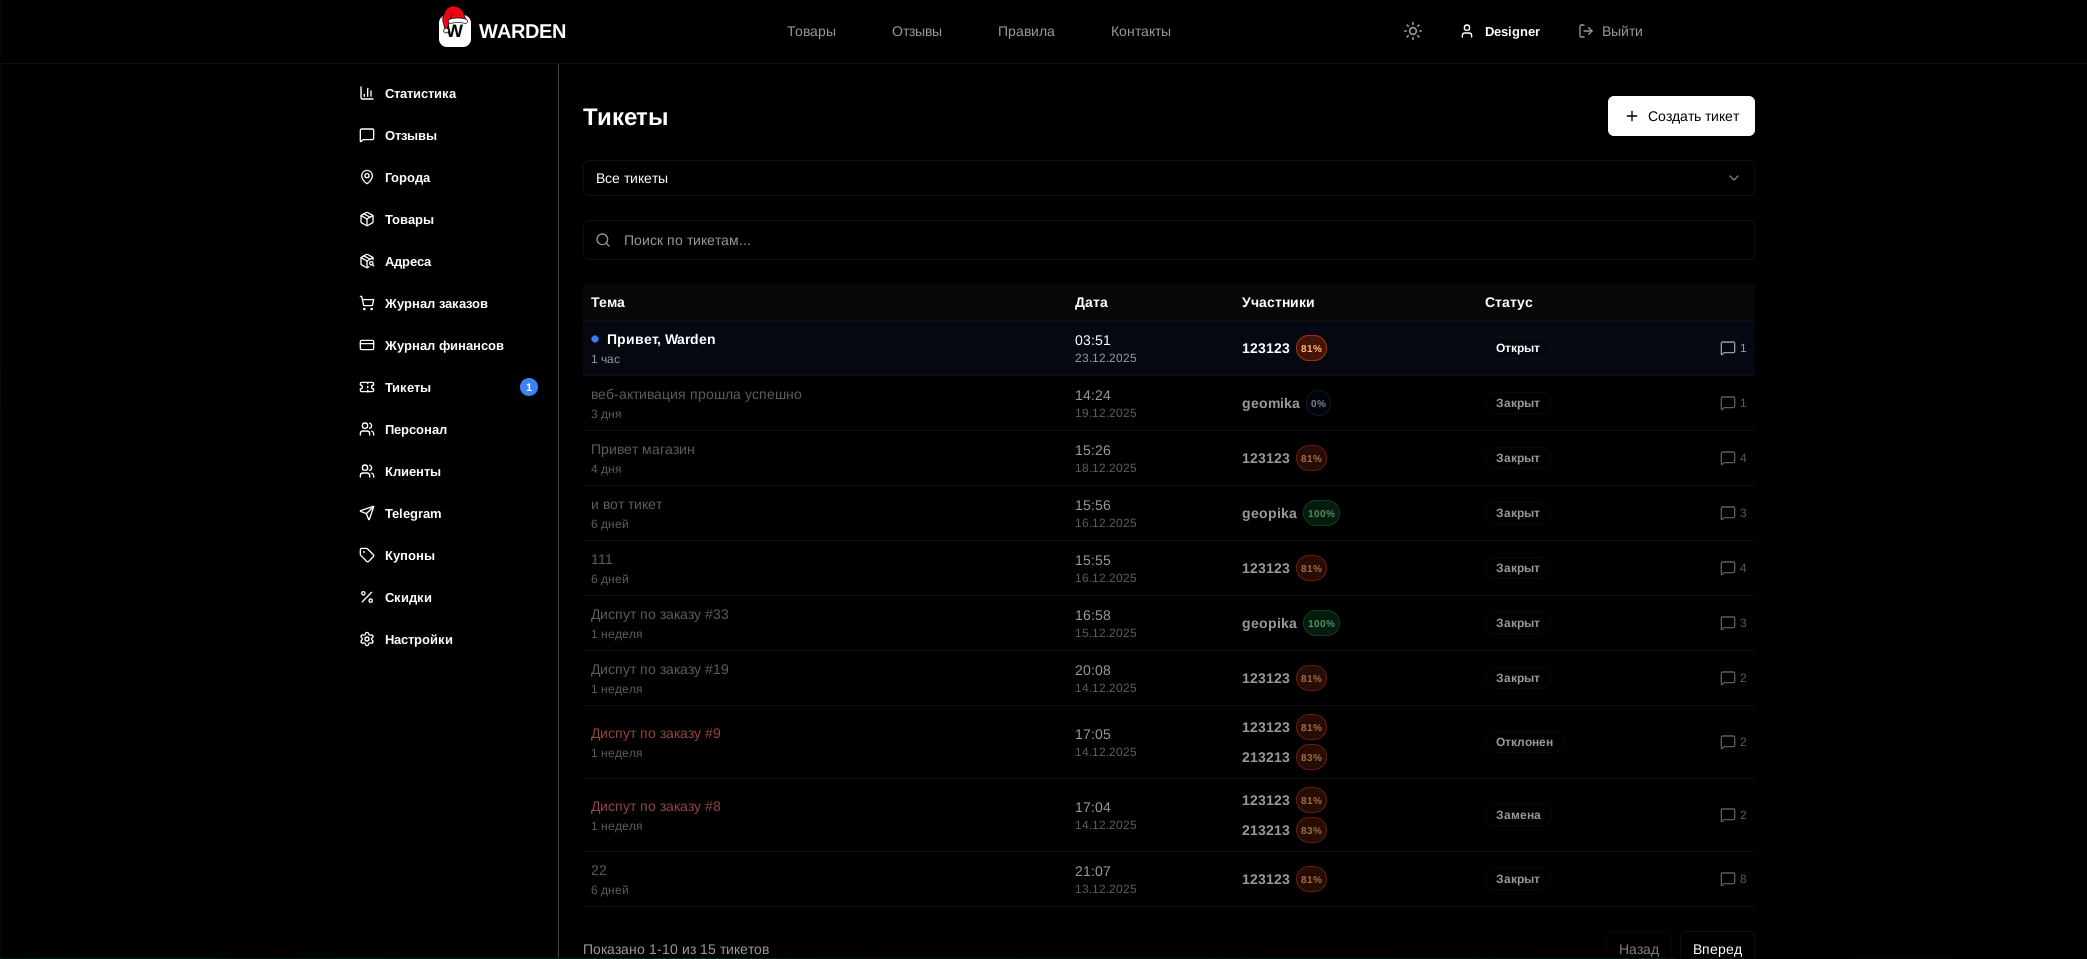The width and height of the screenshot is (2087, 959).
Task: Click the Warden logo with Santa hat
Action: [x=455, y=29]
